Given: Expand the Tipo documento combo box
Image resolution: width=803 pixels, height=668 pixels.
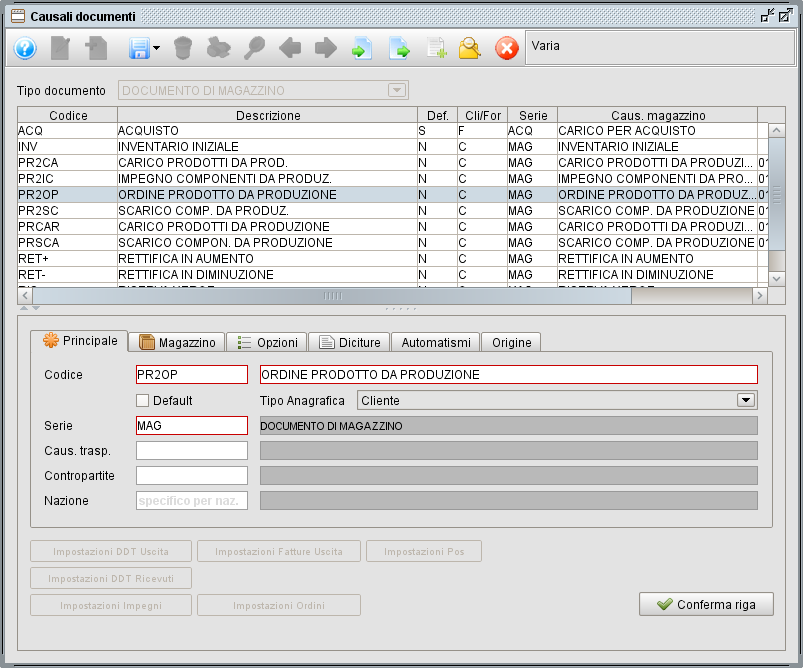Looking at the screenshot, I should click(397, 90).
